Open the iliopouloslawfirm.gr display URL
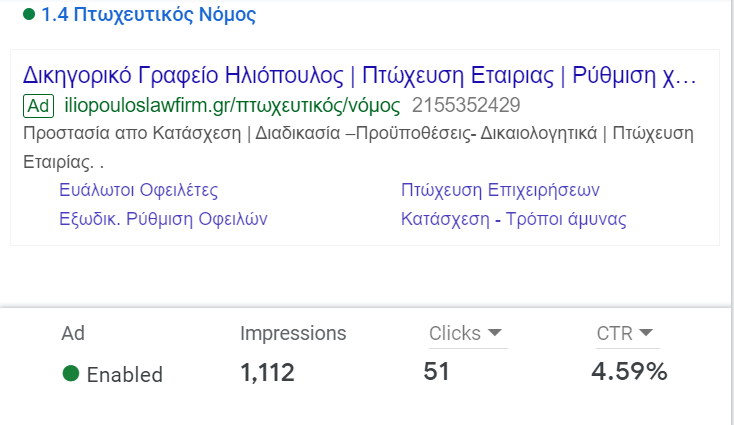Viewport: 734px width, 425px height. tap(232, 106)
